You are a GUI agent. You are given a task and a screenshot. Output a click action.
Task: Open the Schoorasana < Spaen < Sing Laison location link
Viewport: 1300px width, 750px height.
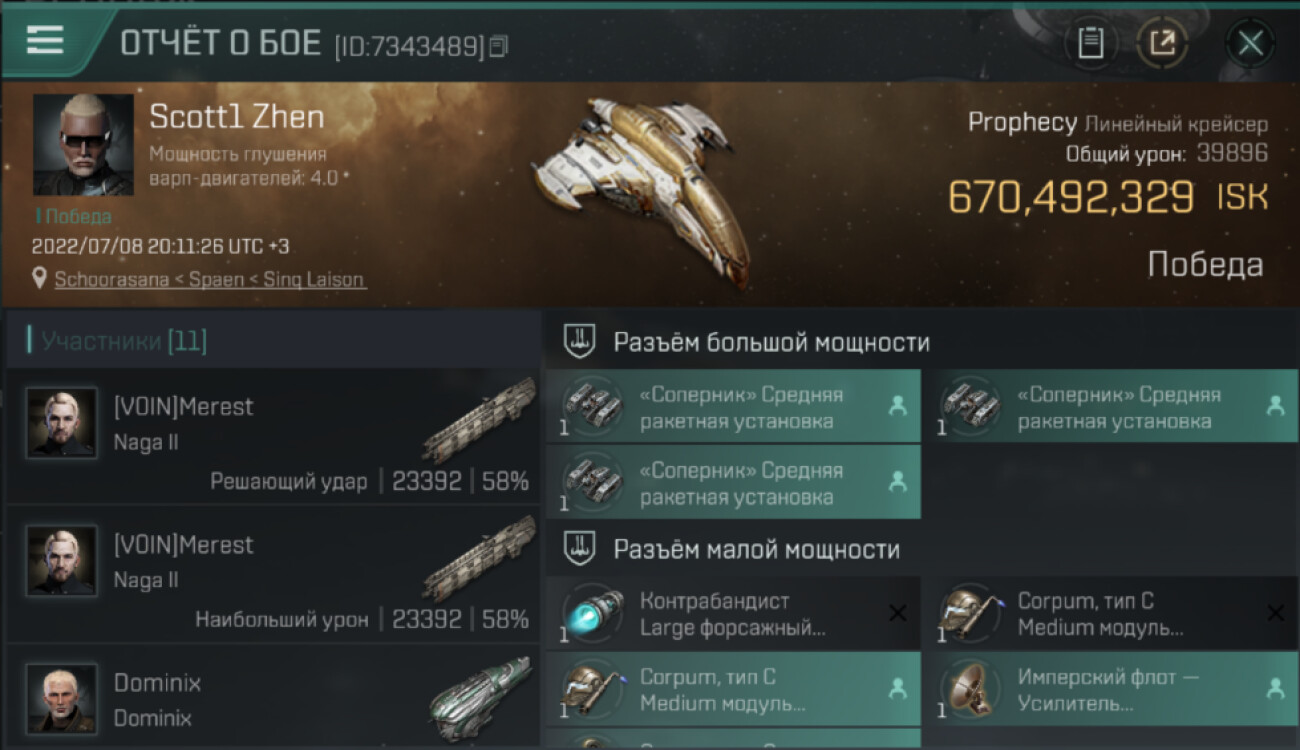pyautogui.click(x=210, y=280)
